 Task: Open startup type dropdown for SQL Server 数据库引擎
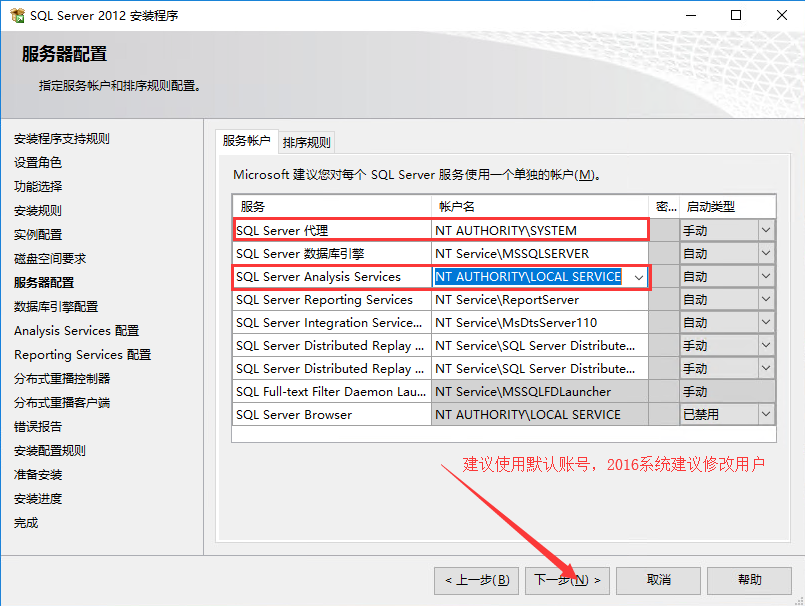coord(765,253)
